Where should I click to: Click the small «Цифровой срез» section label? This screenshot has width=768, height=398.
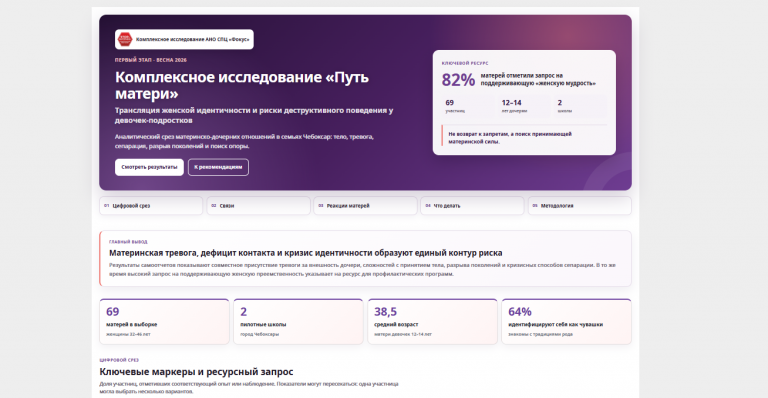coord(119,360)
